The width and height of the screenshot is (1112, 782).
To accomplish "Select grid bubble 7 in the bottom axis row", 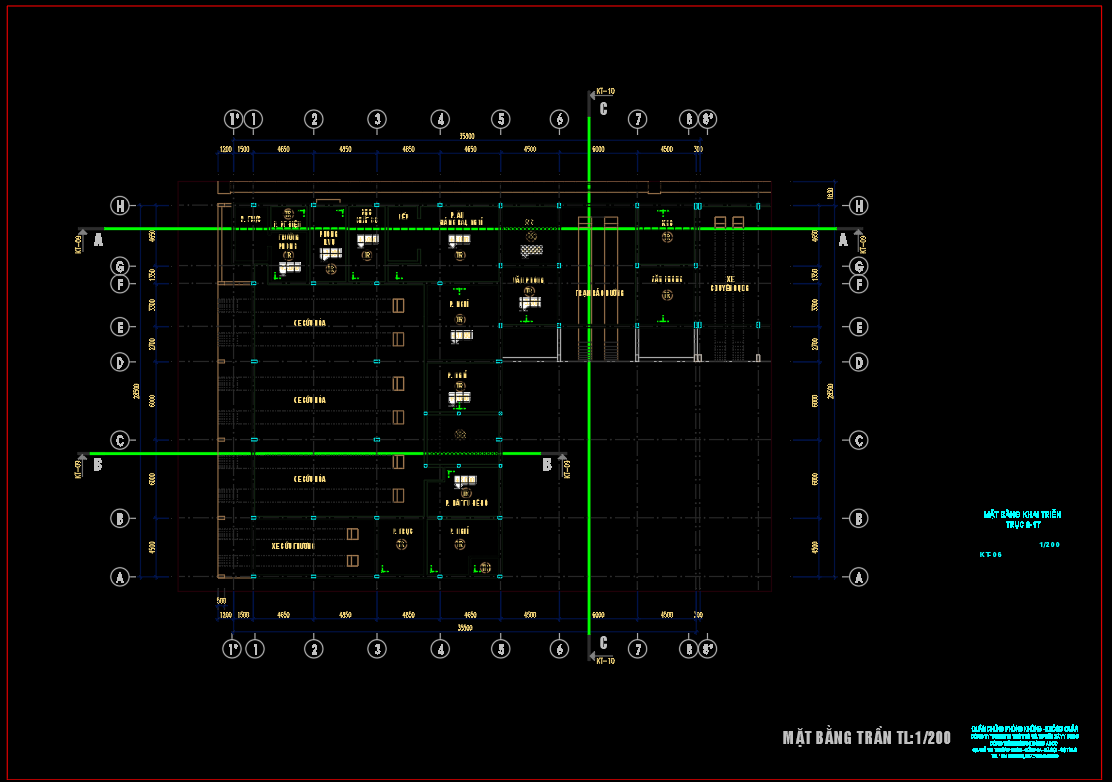I will [637, 649].
